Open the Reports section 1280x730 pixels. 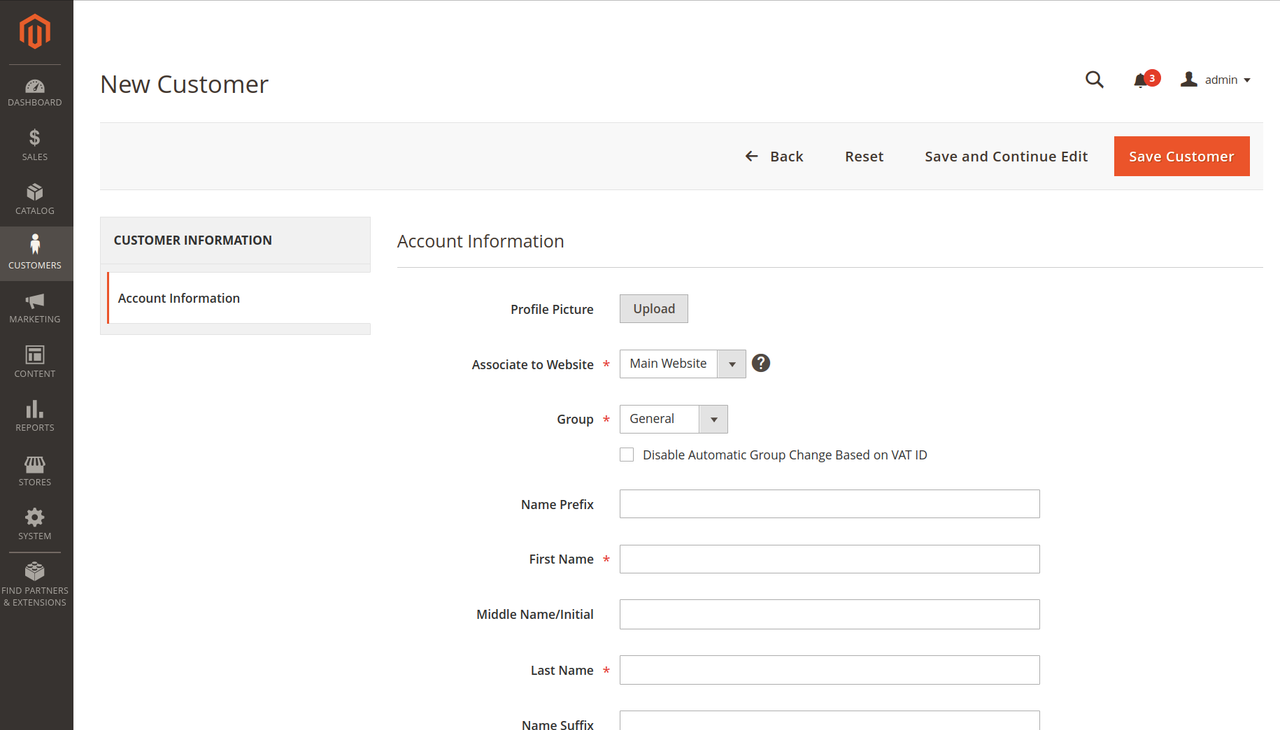(x=35, y=415)
